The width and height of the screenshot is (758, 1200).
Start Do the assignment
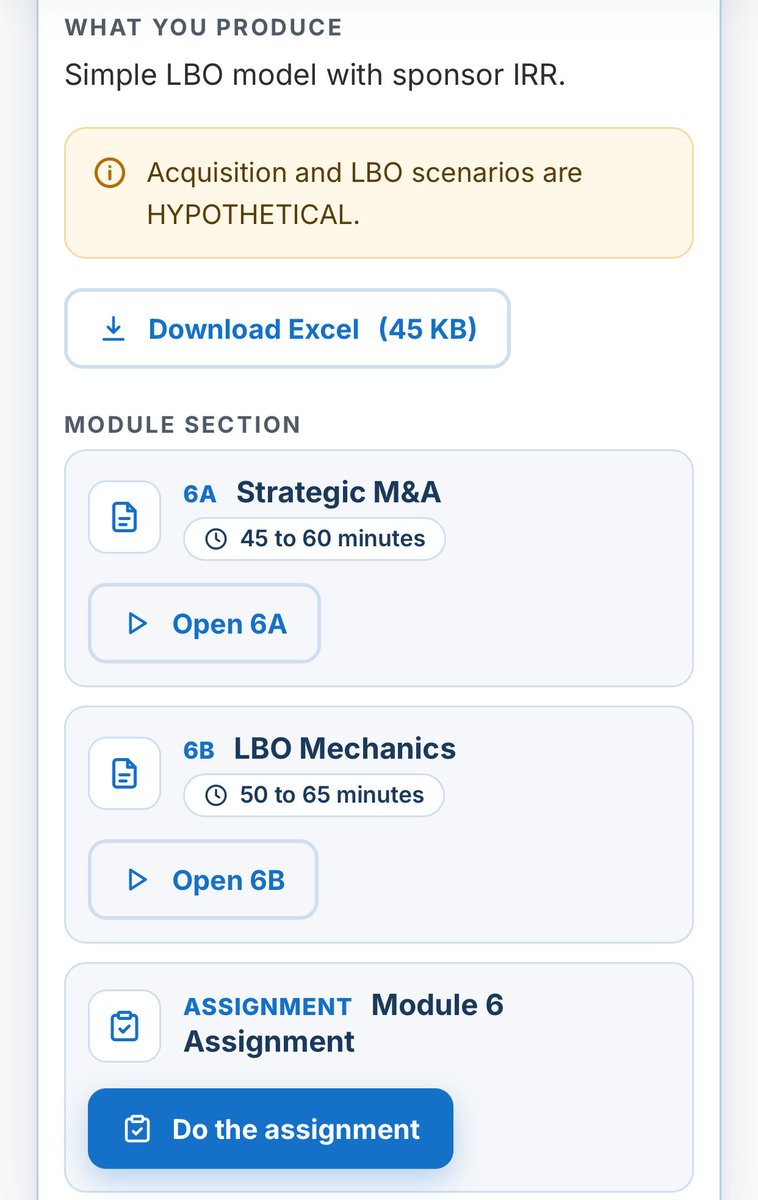coord(270,1129)
